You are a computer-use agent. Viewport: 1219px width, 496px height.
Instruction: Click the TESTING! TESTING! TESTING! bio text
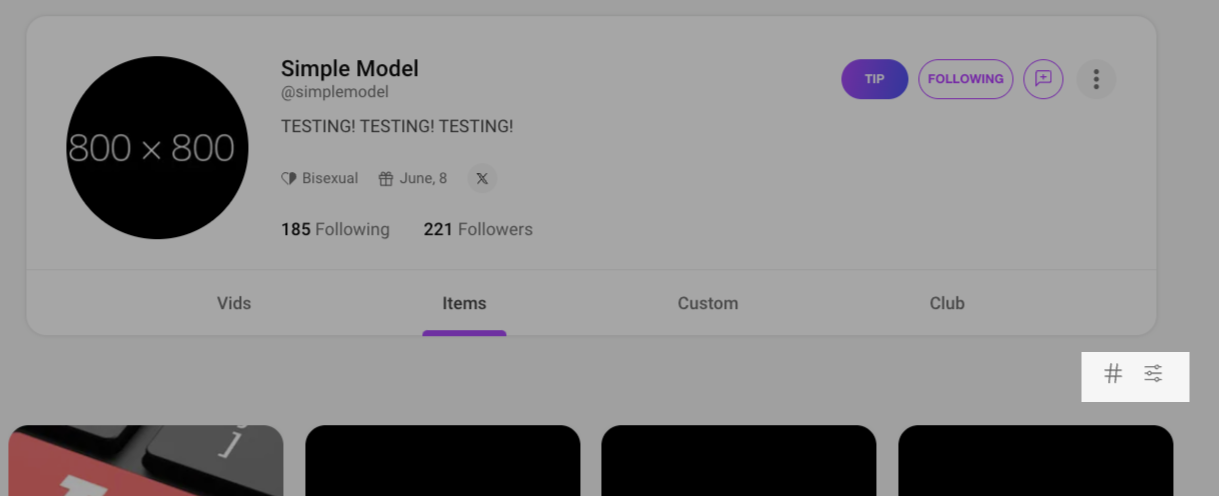(396, 126)
